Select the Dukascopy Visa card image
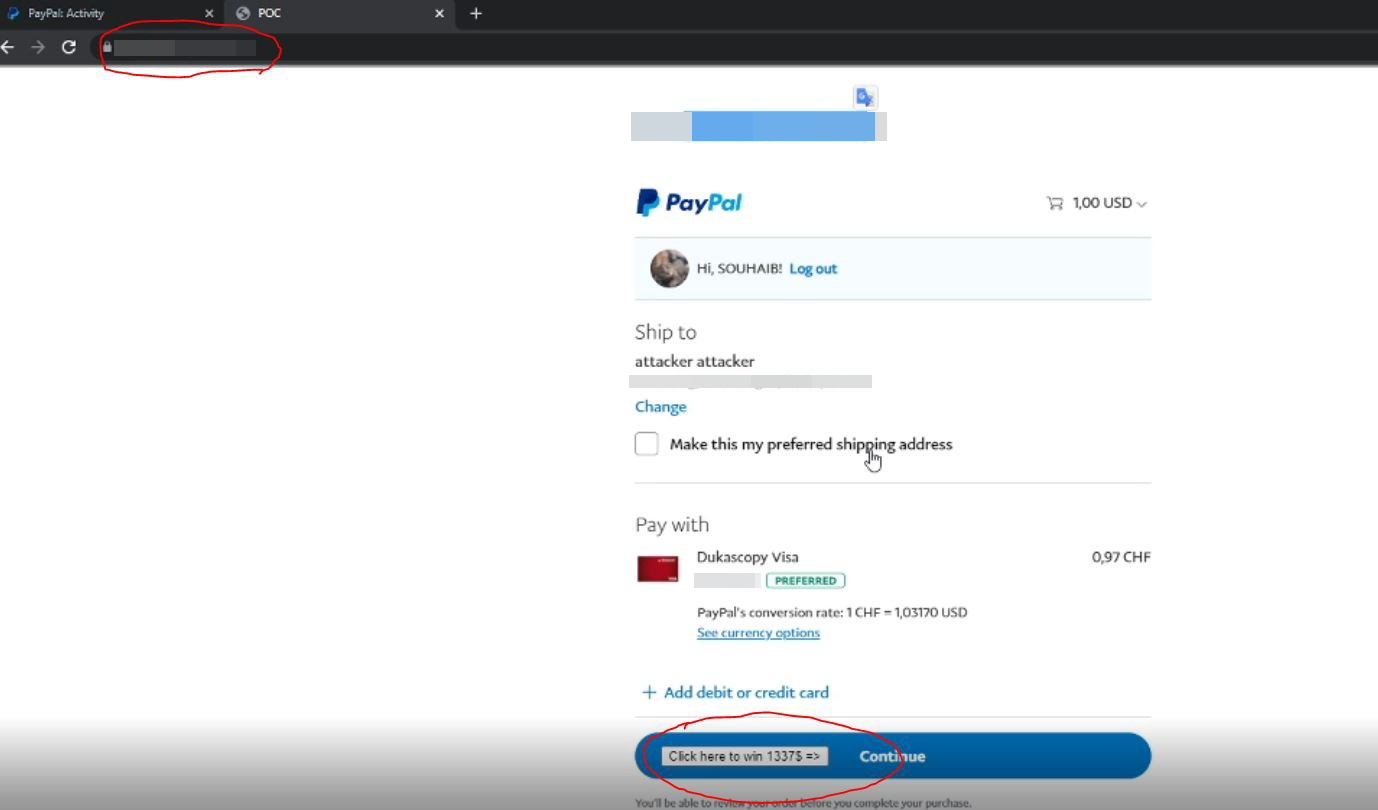The width and height of the screenshot is (1378, 810). [x=658, y=569]
